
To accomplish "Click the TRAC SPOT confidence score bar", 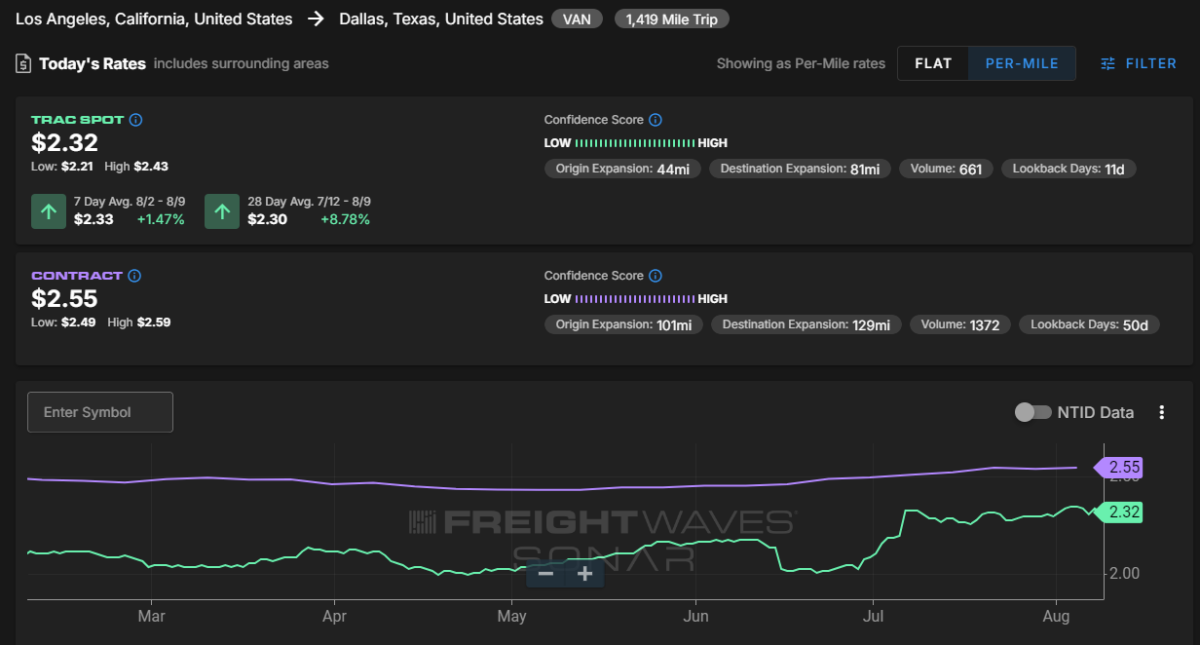I will point(635,143).
